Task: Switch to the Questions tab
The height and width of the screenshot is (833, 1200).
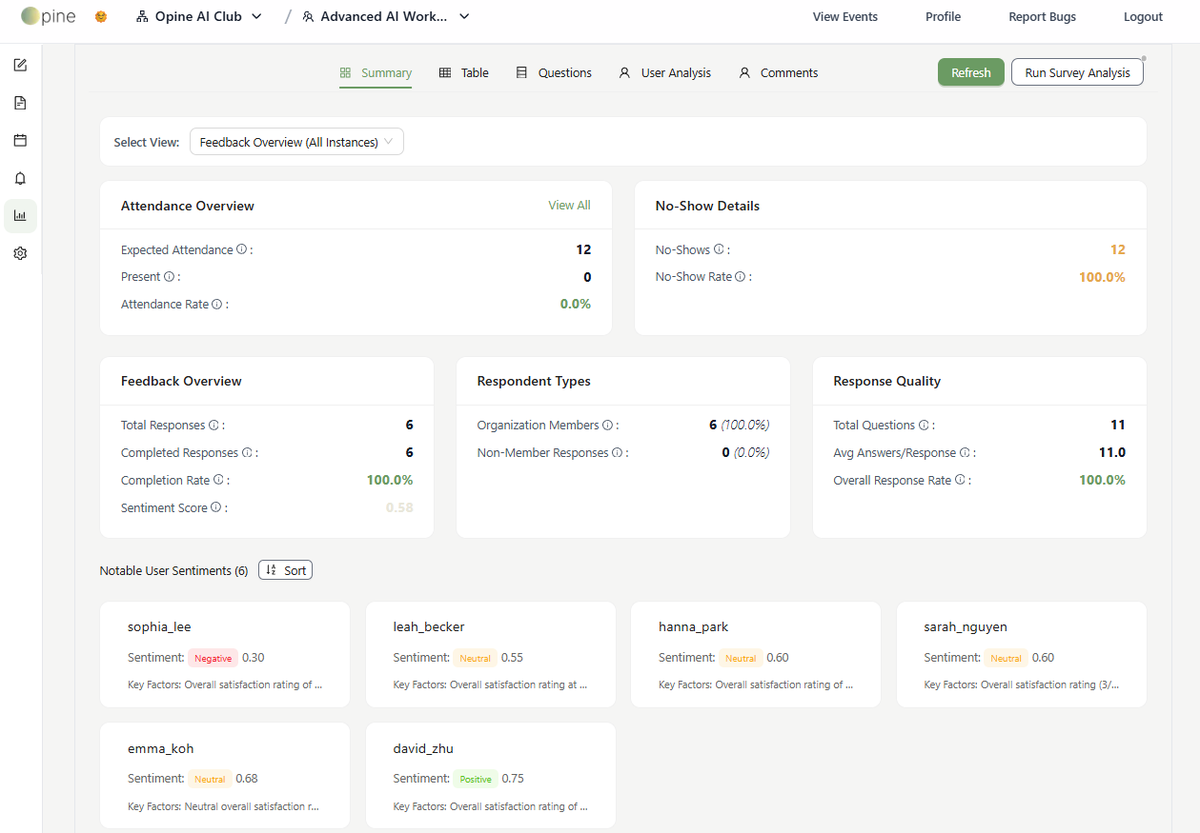Action: point(554,73)
